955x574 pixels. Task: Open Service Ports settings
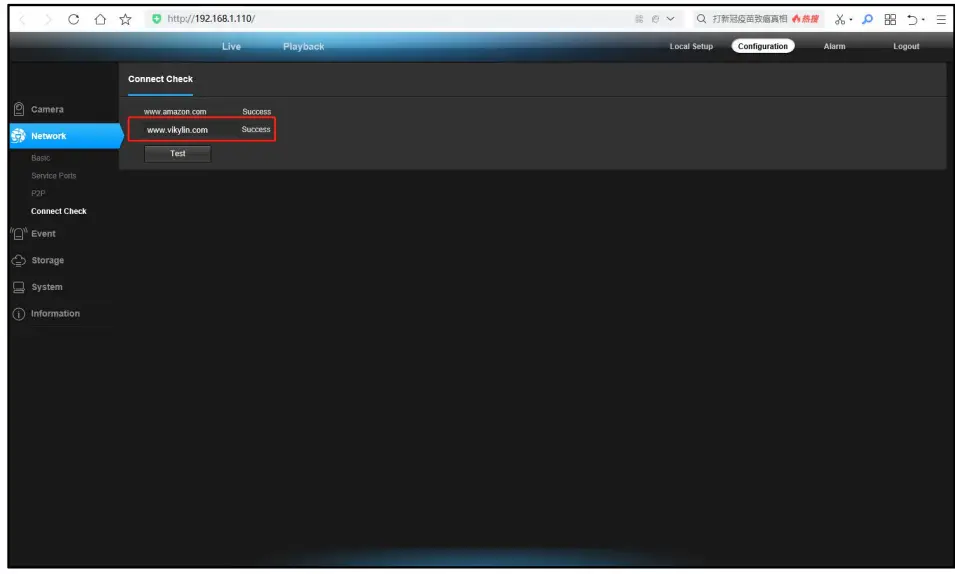click(54, 175)
